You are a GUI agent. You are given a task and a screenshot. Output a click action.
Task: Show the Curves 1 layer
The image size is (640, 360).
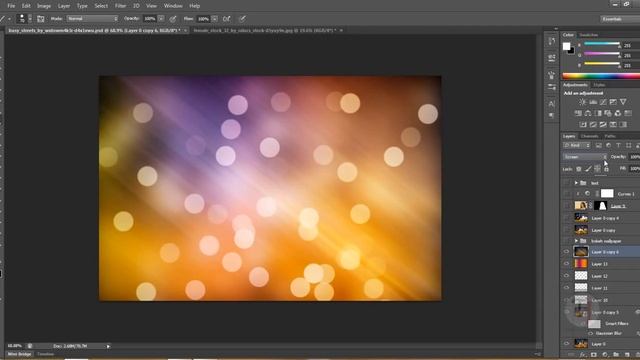click(567, 194)
